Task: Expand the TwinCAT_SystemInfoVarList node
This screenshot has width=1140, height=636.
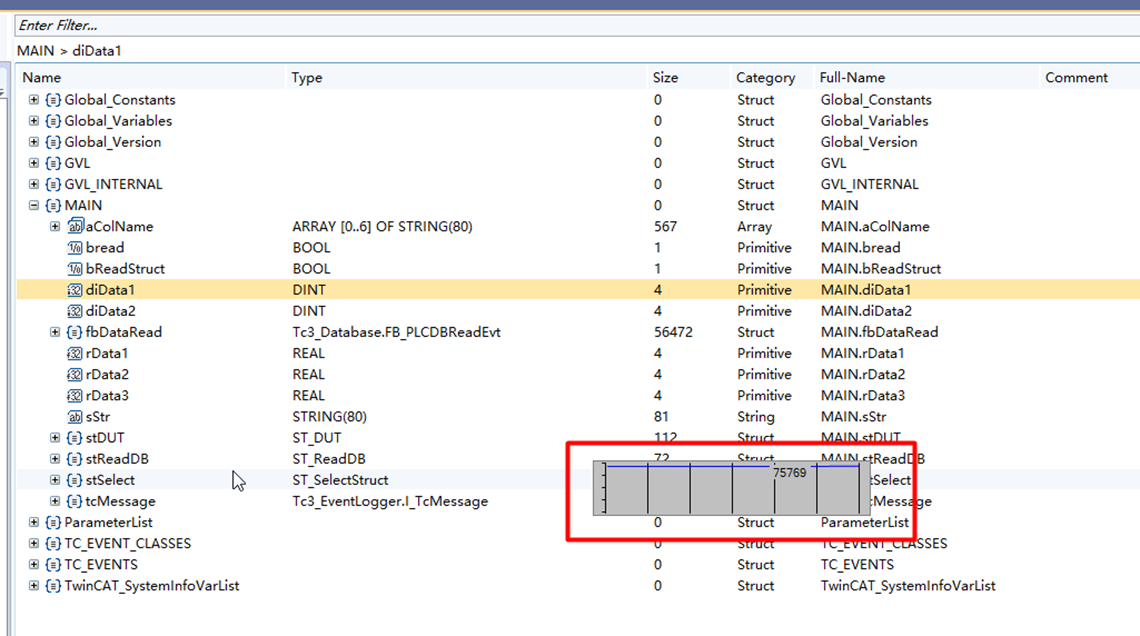Action: tap(33, 585)
